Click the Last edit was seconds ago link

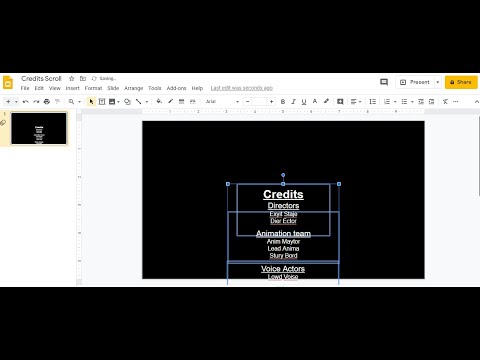click(242, 88)
